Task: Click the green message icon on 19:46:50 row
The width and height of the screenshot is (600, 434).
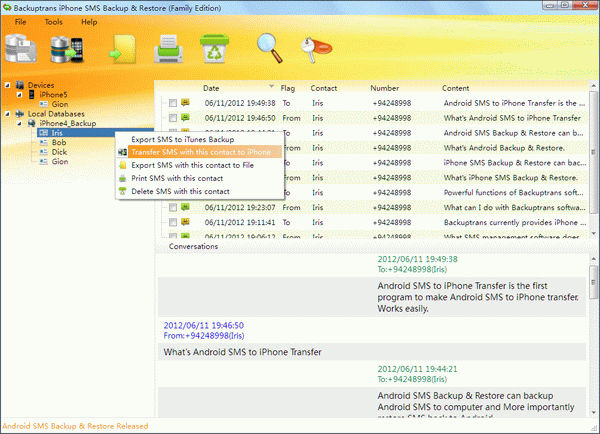Action: [185, 117]
